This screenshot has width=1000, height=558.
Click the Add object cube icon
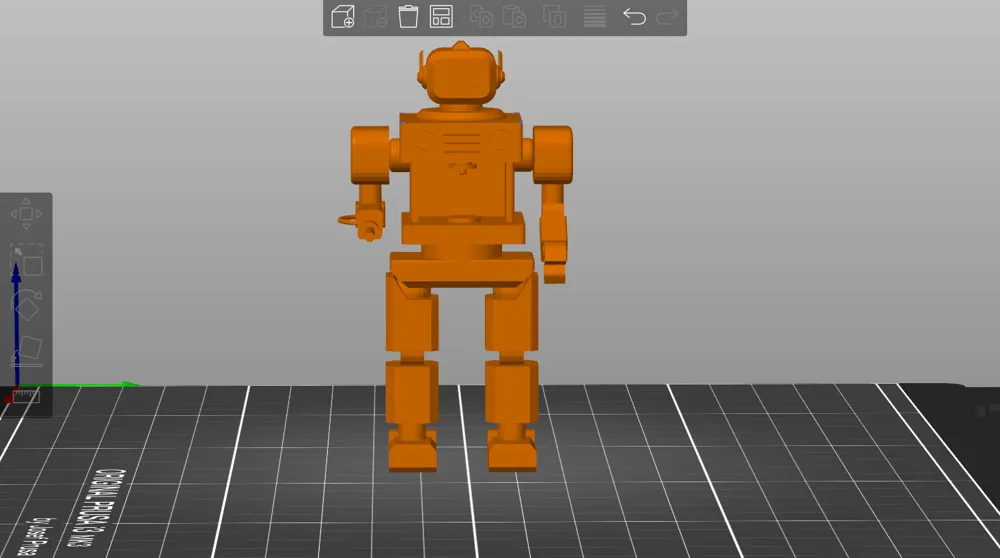pos(343,17)
